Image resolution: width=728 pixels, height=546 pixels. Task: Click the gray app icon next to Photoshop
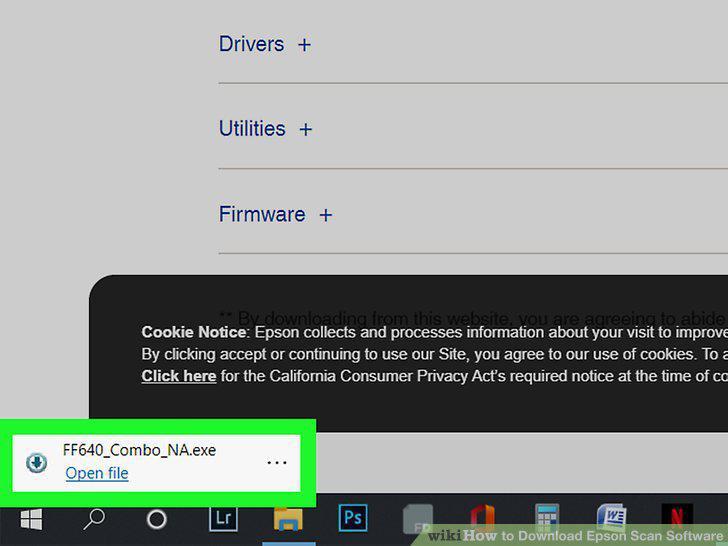418,519
